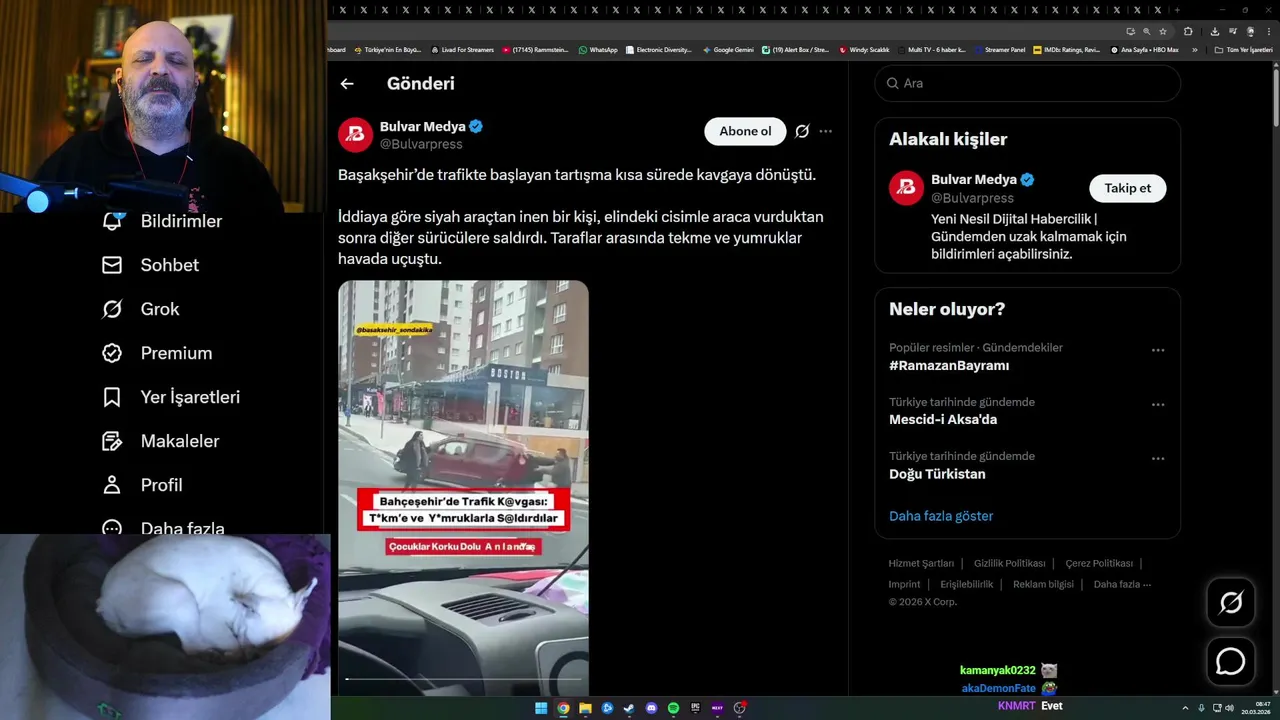This screenshot has width=1280, height=720.
Task: Open the Google Gemini bookmark
Action: pos(728,49)
